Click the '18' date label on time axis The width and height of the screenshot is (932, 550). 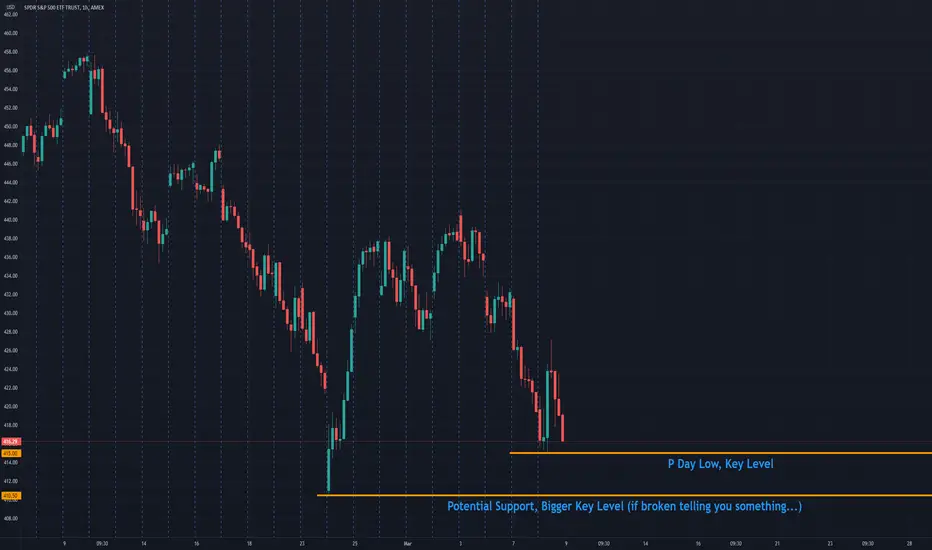(x=249, y=543)
